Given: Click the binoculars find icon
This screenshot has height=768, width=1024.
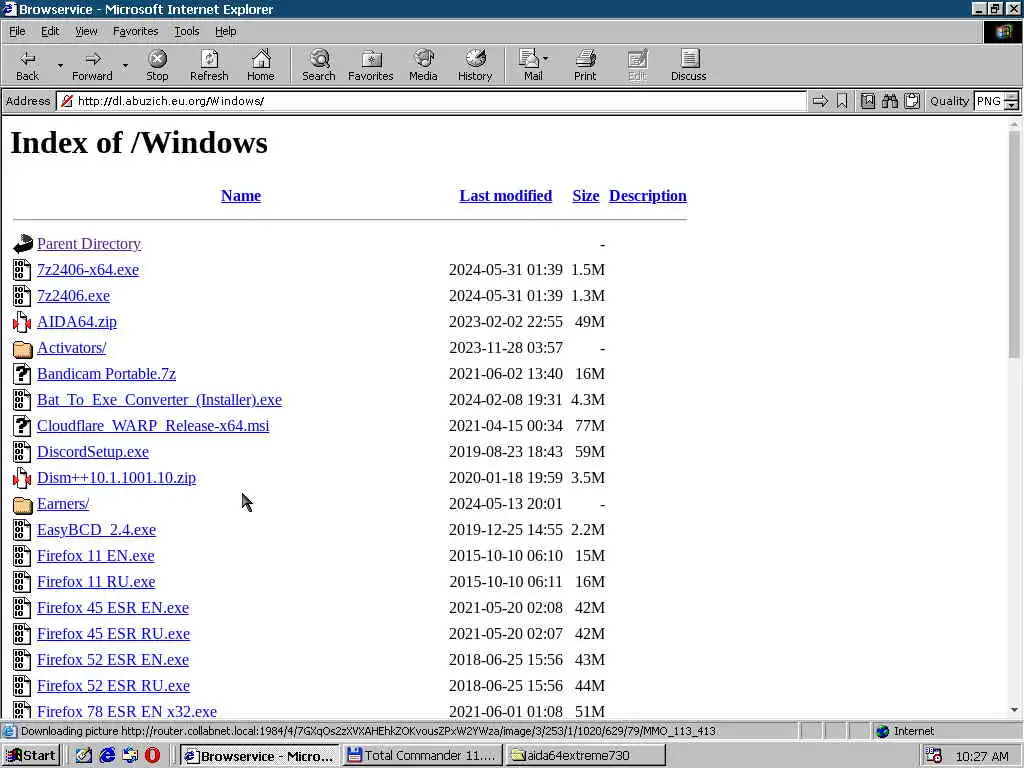Looking at the screenshot, I should (x=889, y=101).
